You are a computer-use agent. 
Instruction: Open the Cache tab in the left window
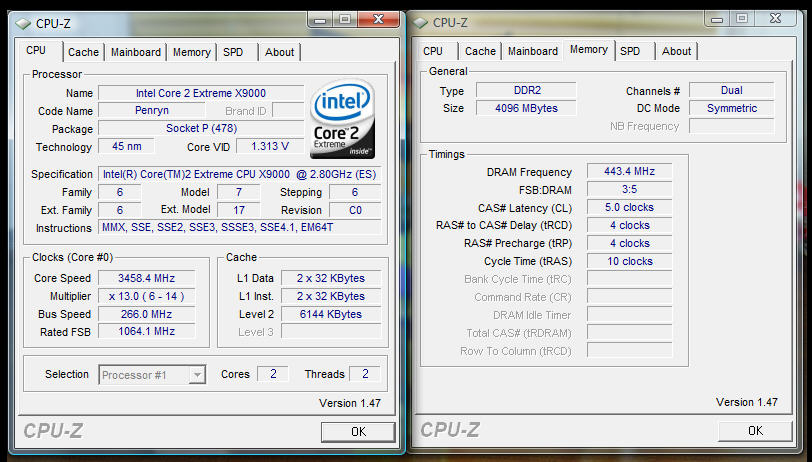(83, 52)
